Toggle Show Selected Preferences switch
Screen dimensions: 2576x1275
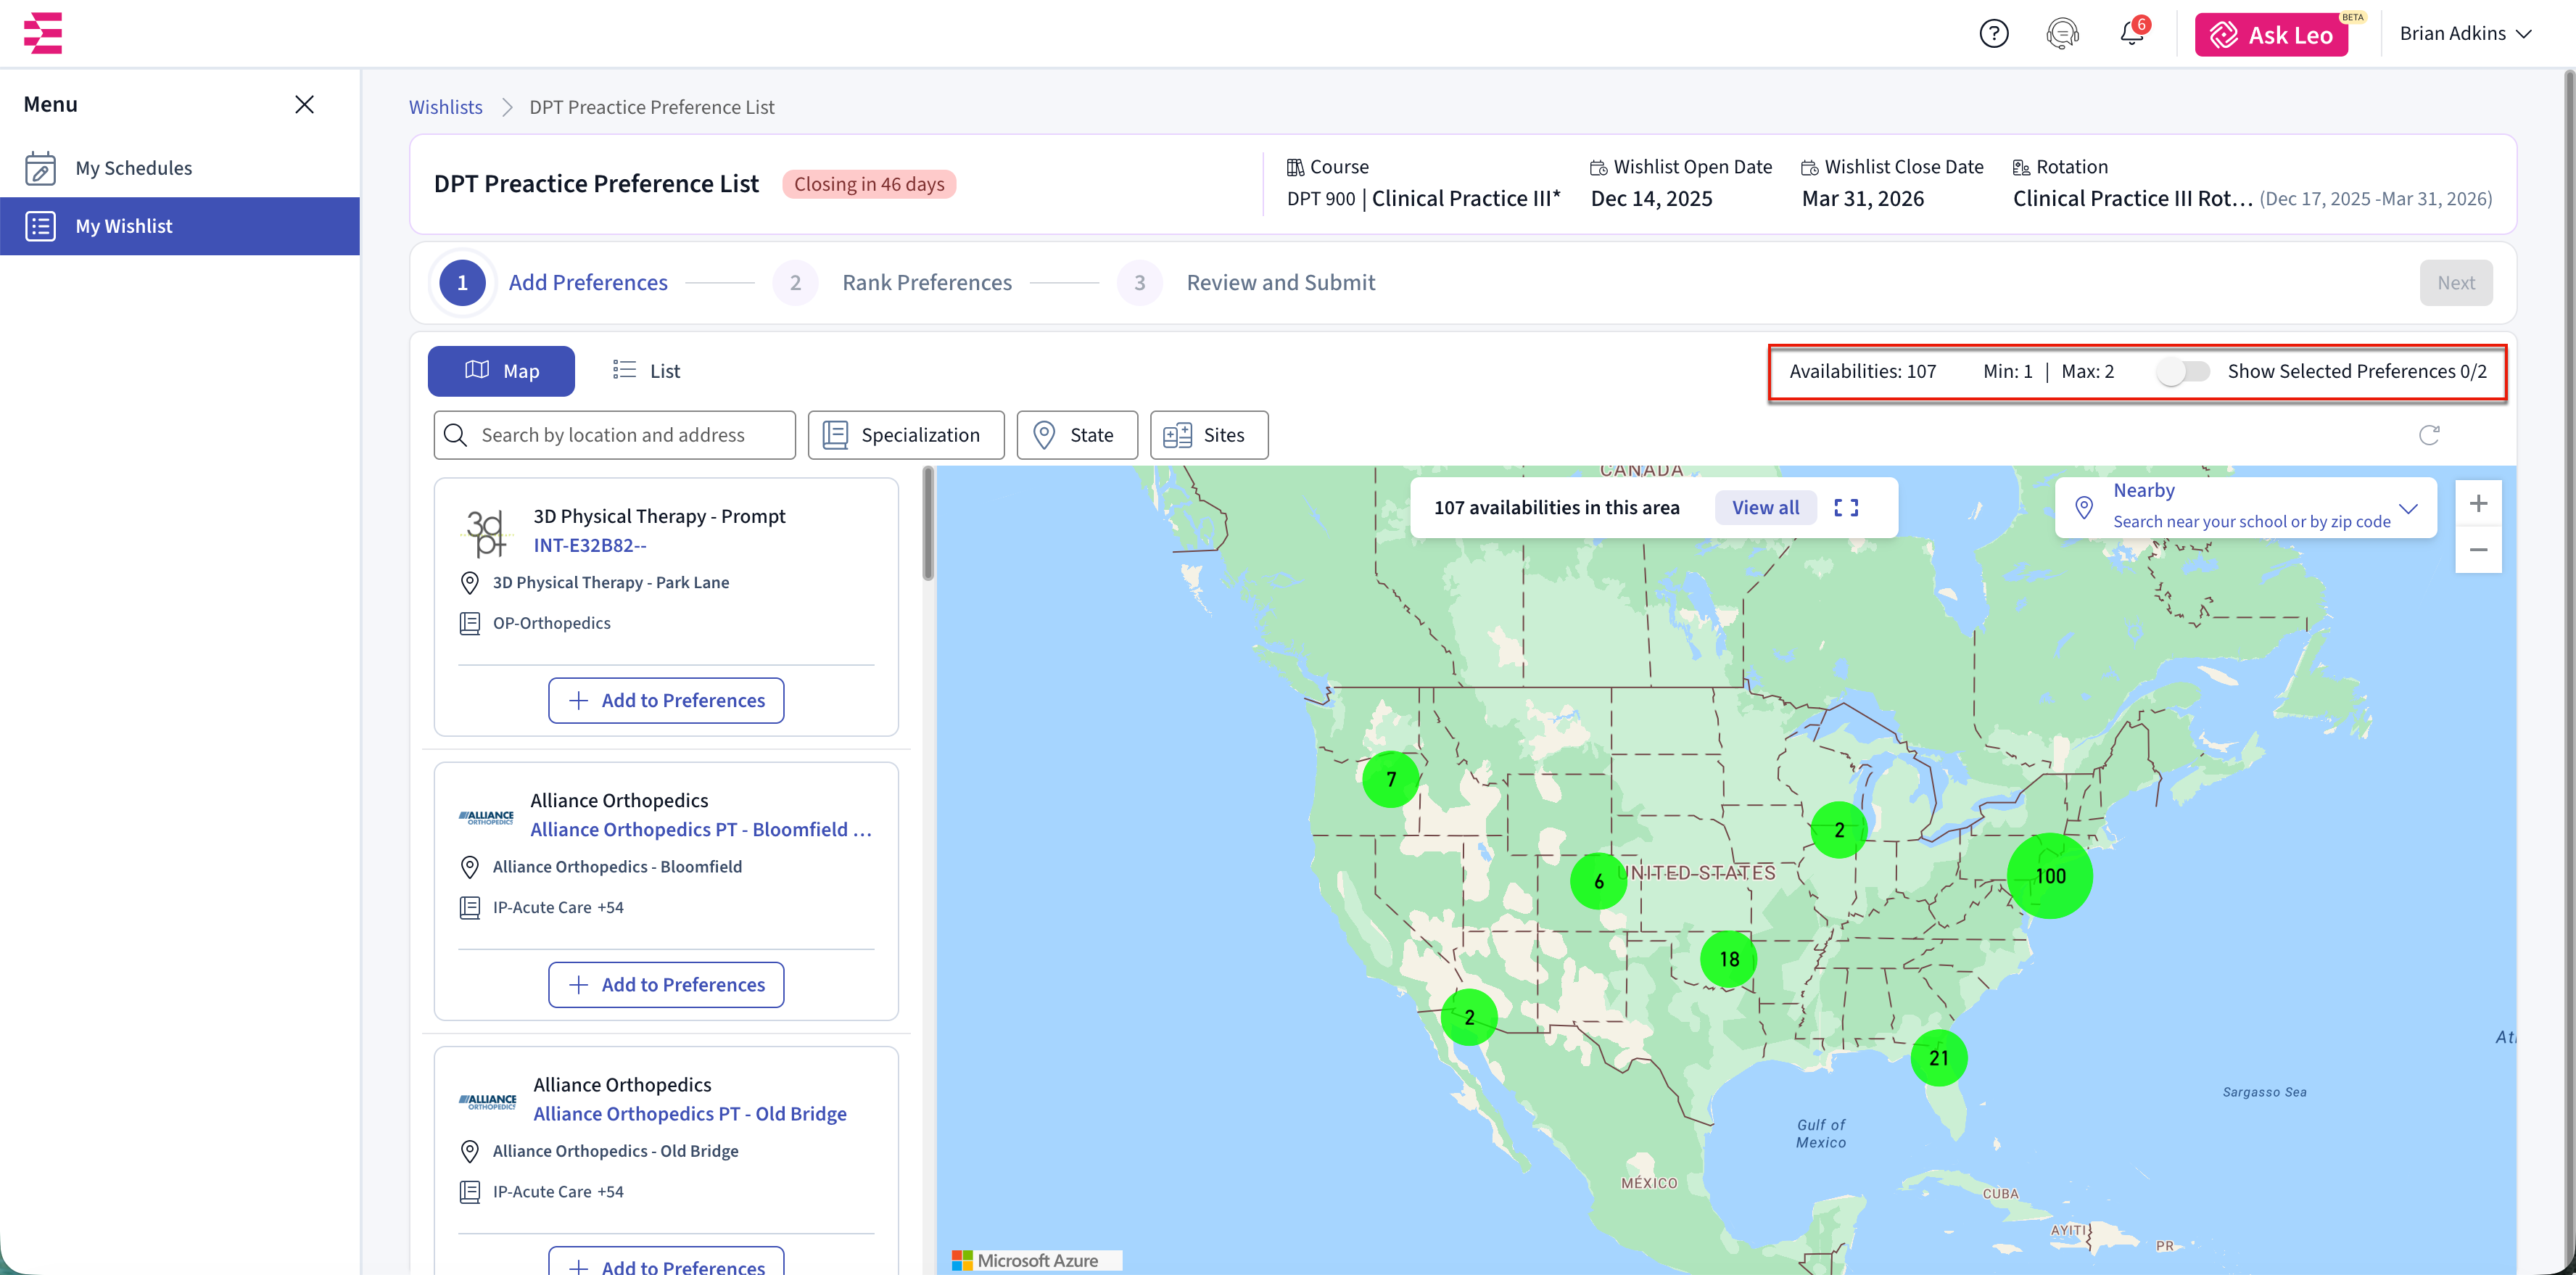coord(2182,372)
